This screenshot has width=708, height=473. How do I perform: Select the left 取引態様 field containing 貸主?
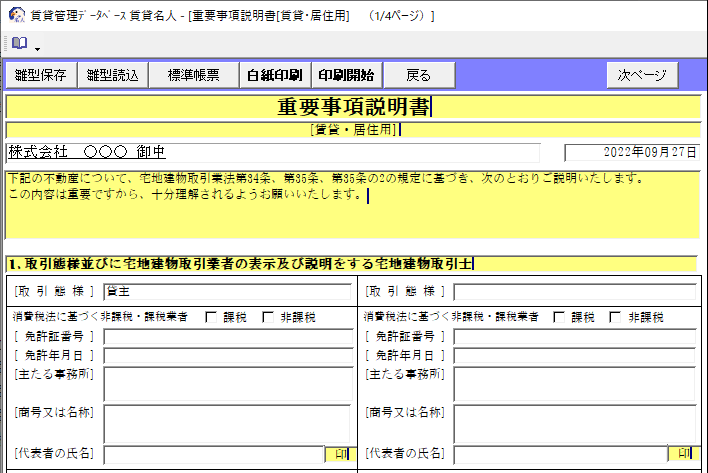(228, 292)
